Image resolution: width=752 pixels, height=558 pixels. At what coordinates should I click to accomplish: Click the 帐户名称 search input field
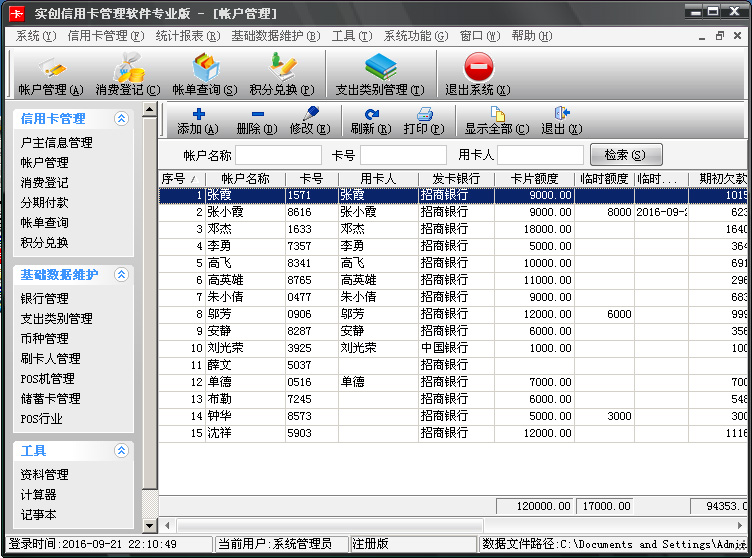coord(278,155)
